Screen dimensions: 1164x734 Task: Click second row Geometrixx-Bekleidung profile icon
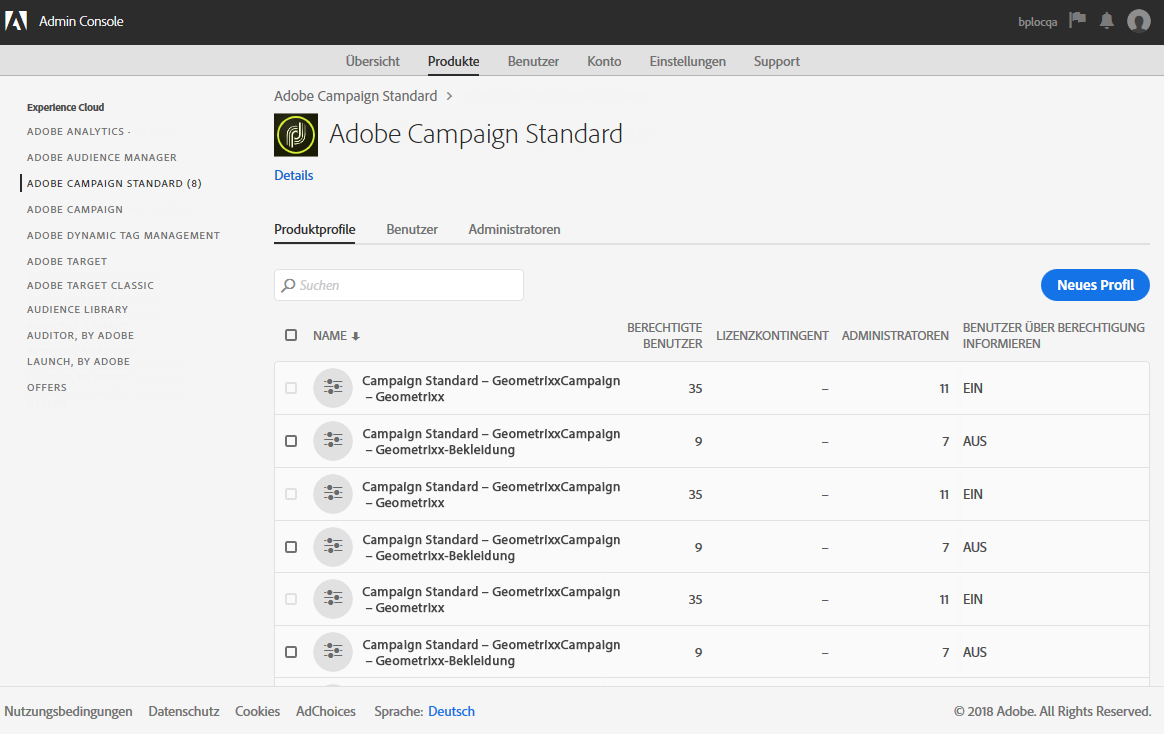pyautogui.click(x=333, y=441)
